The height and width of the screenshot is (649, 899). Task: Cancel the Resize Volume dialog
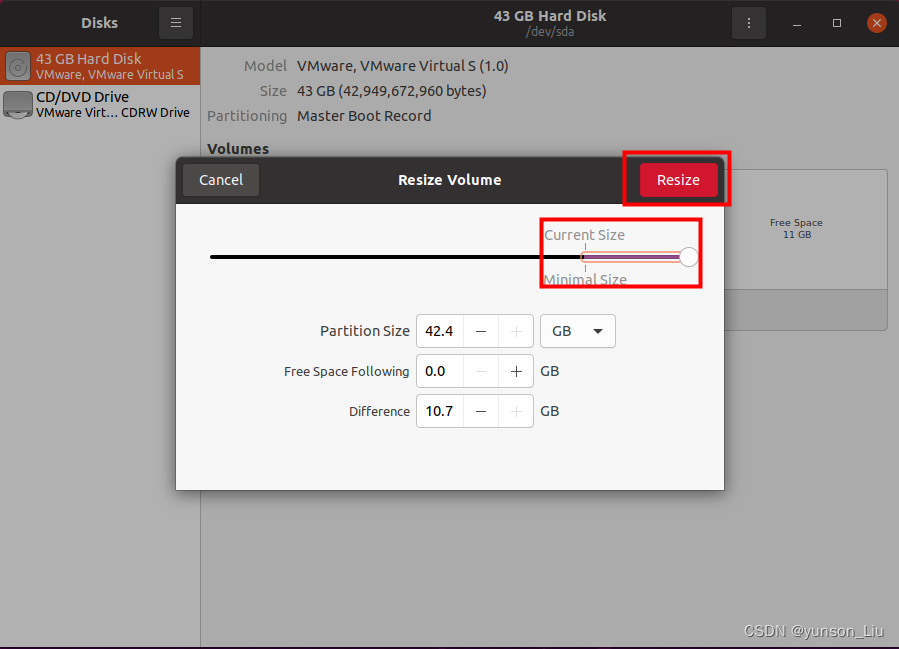coord(220,180)
